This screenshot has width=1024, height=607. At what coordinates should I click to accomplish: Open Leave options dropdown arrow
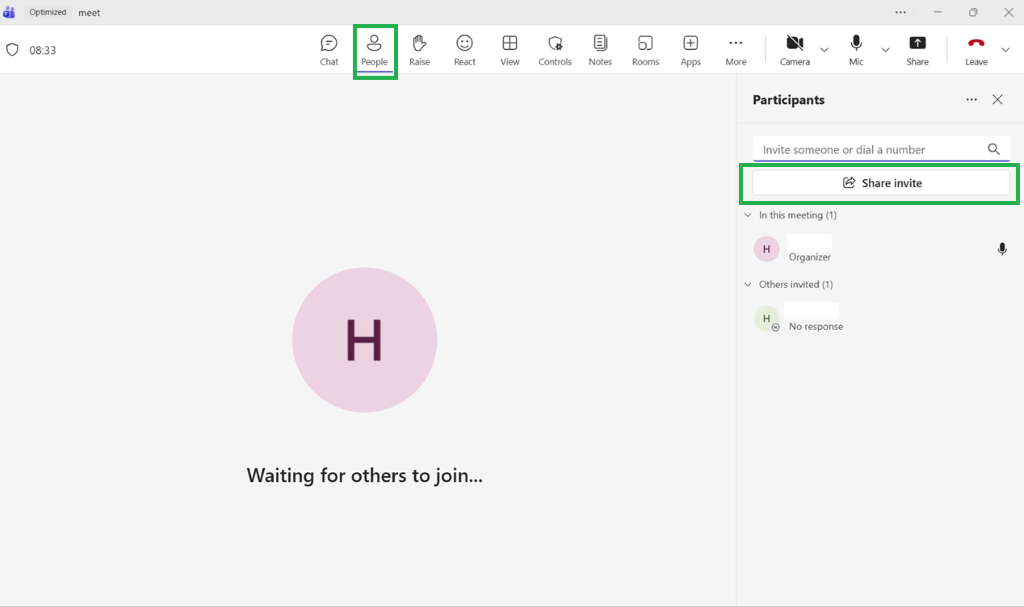pyautogui.click(x=1005, y=50)
